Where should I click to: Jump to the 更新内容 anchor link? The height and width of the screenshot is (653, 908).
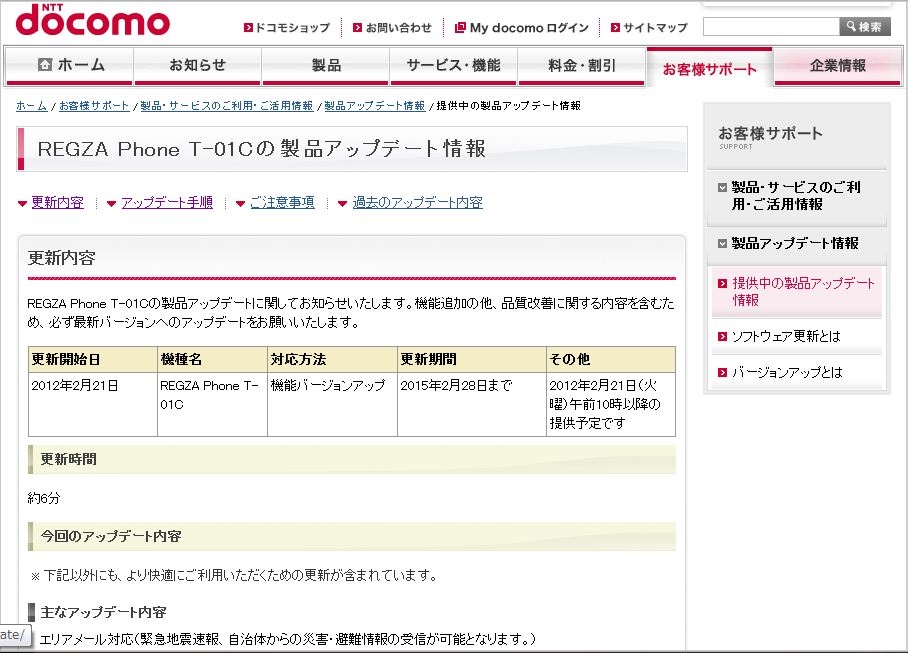point(57,203)
